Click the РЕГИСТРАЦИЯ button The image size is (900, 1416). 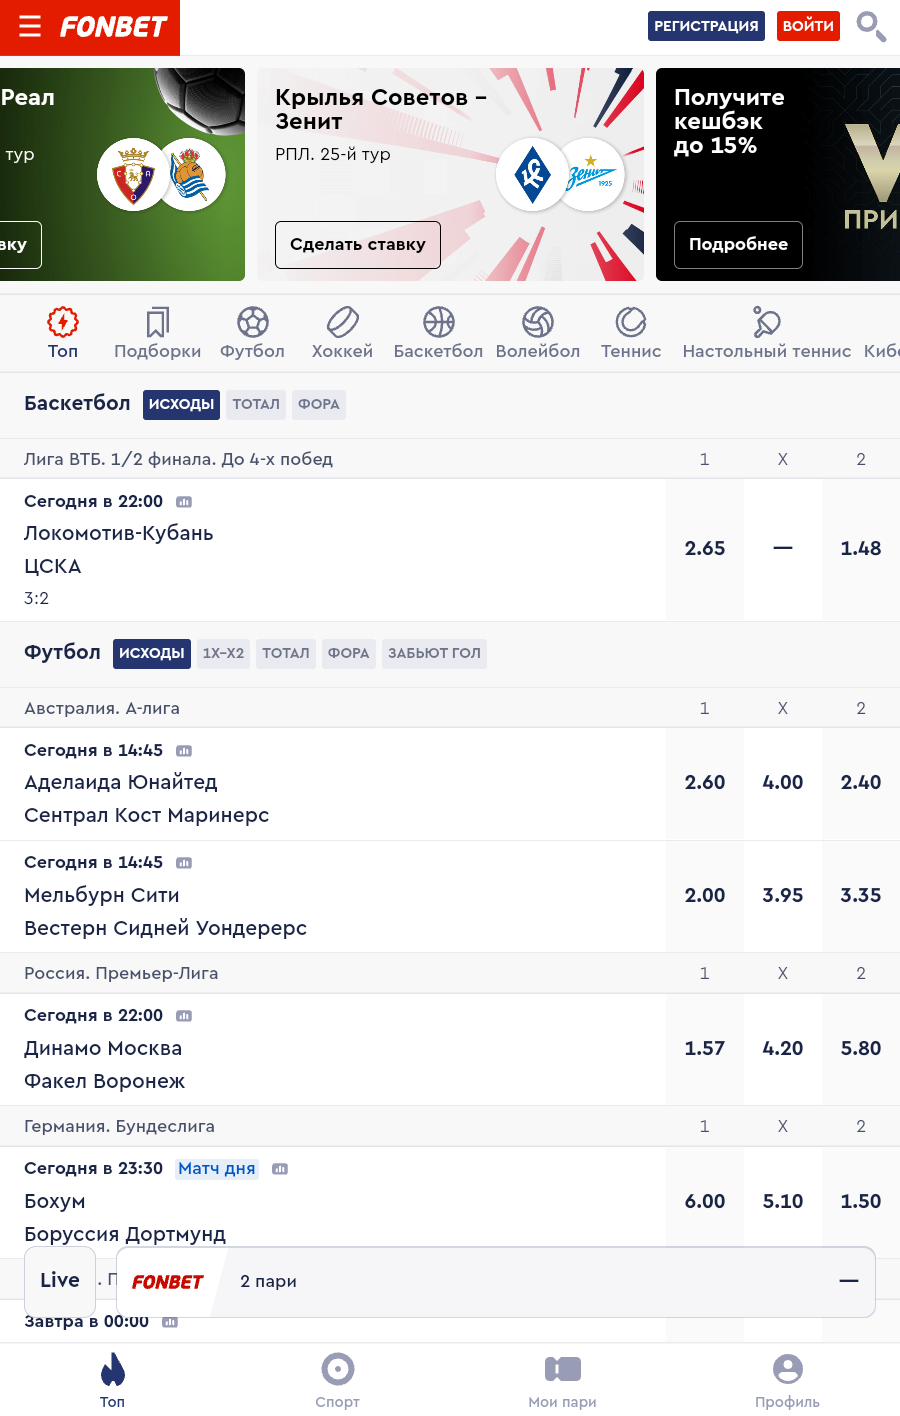click(706, 26)
